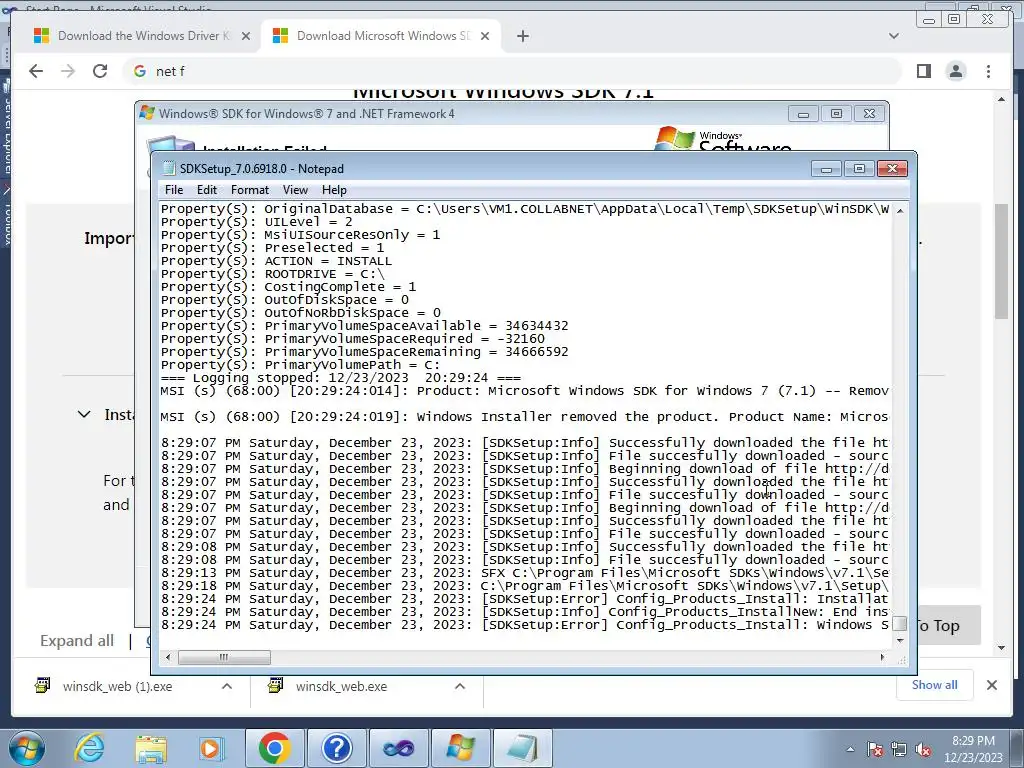Open the Windows Start menu
Image resolution: width=1024 pixels, height=768 pixels.
point(27,748)
